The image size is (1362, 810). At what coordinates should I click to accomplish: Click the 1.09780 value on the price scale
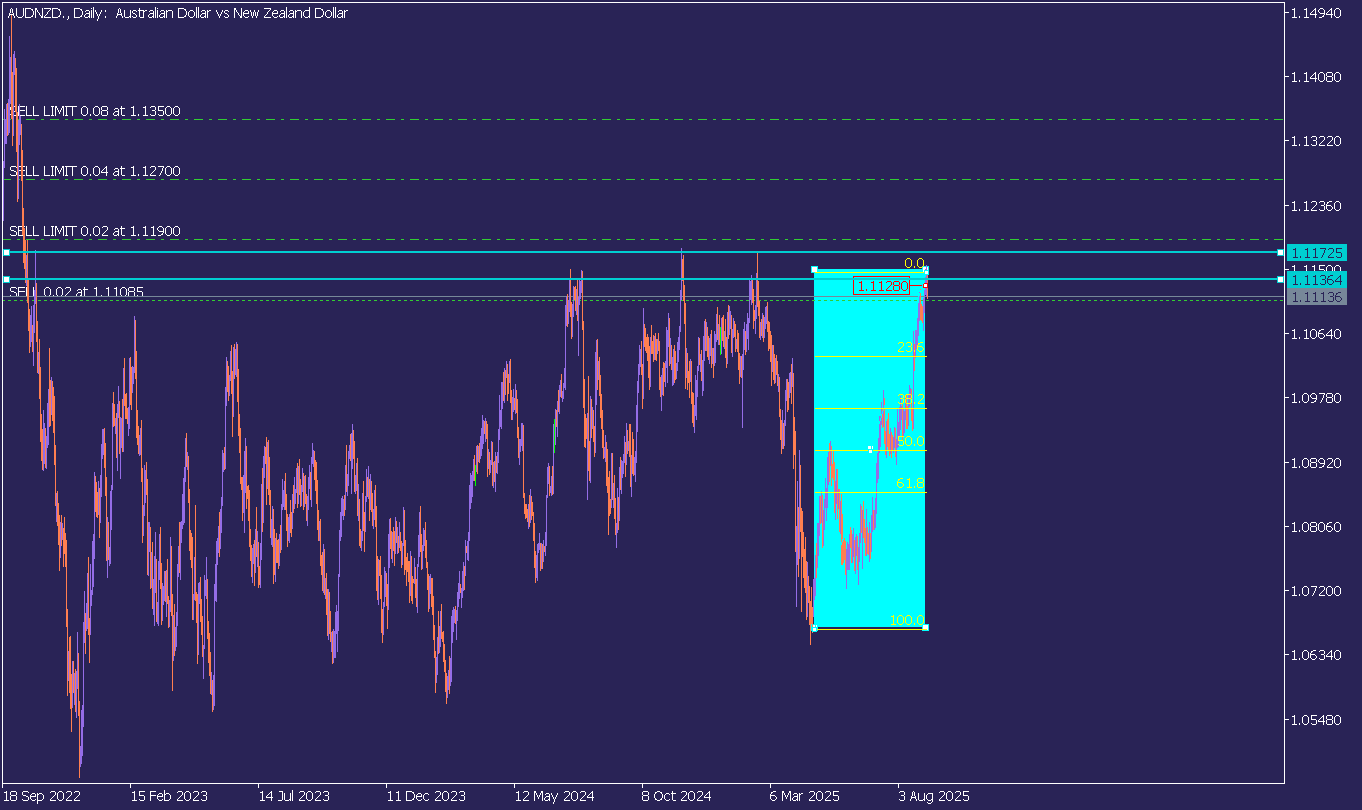click(1315, 398)
